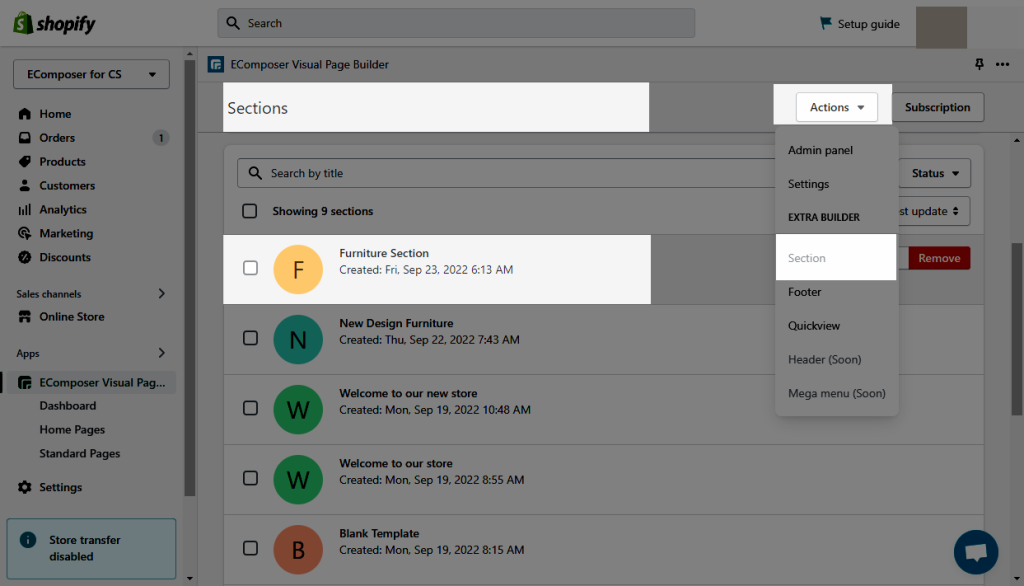Open the live chat bubble
Viewport: 1024px width, 586px height.
coord(976,552)
